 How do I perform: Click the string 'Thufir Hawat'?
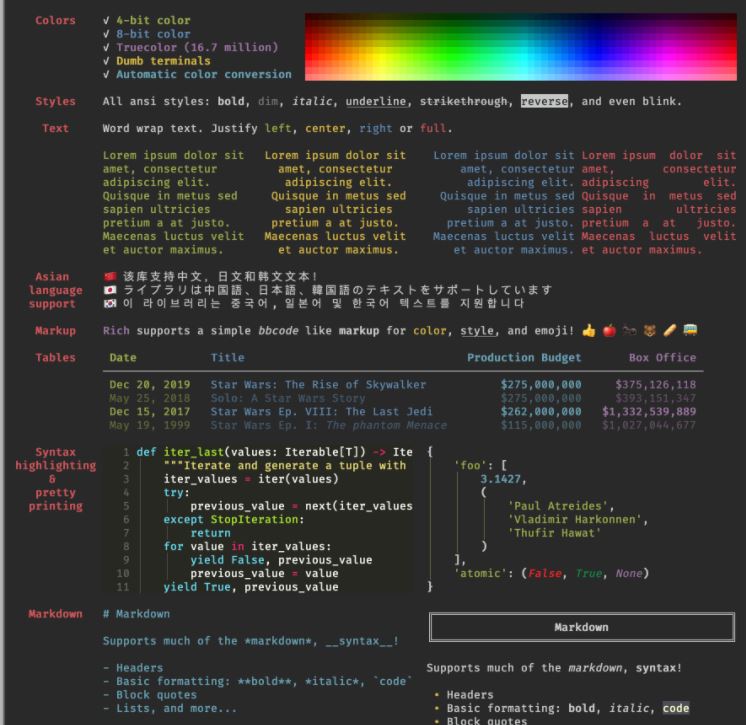554,533
